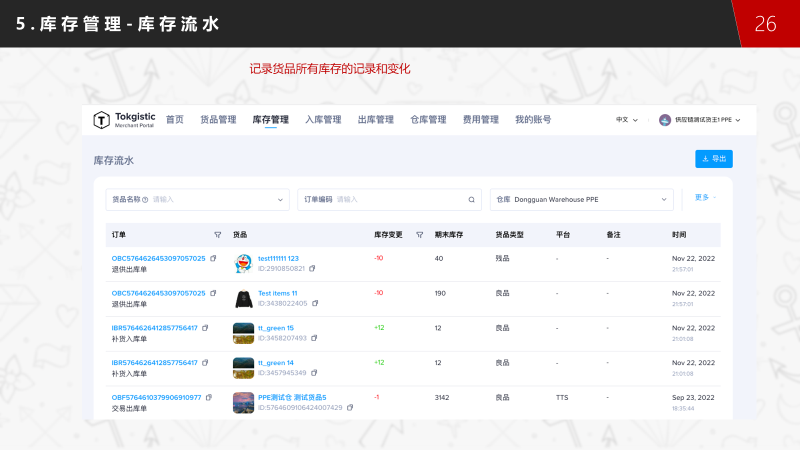Open the 货品管理 tab
Image resolution: width=800 pixels, height=450 pixels.
point(218,119)
